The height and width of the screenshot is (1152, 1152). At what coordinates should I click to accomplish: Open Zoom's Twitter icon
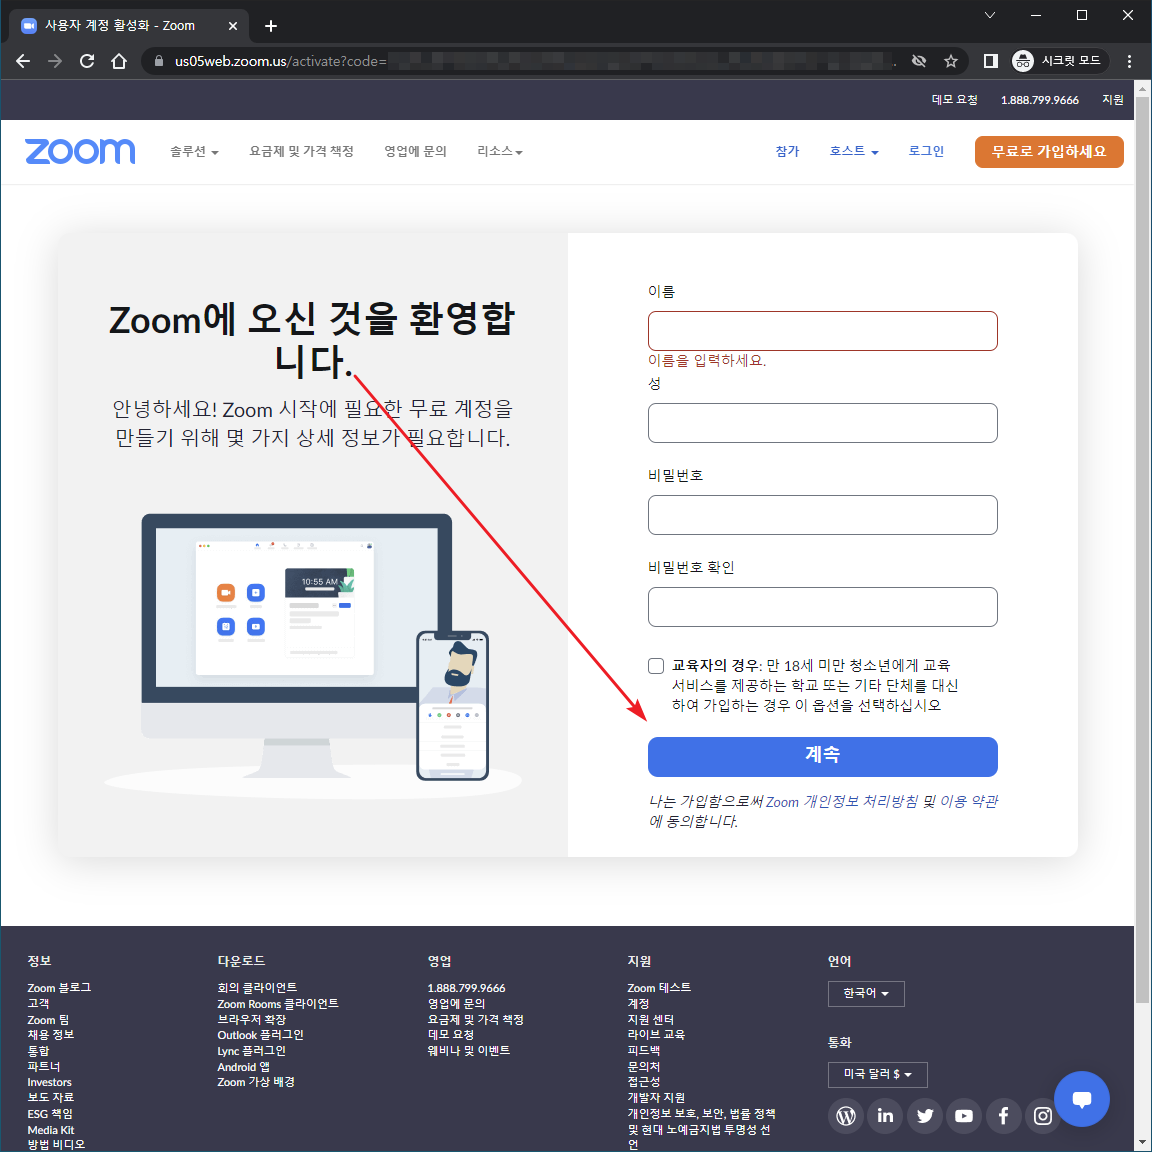tap(925, 1116)
